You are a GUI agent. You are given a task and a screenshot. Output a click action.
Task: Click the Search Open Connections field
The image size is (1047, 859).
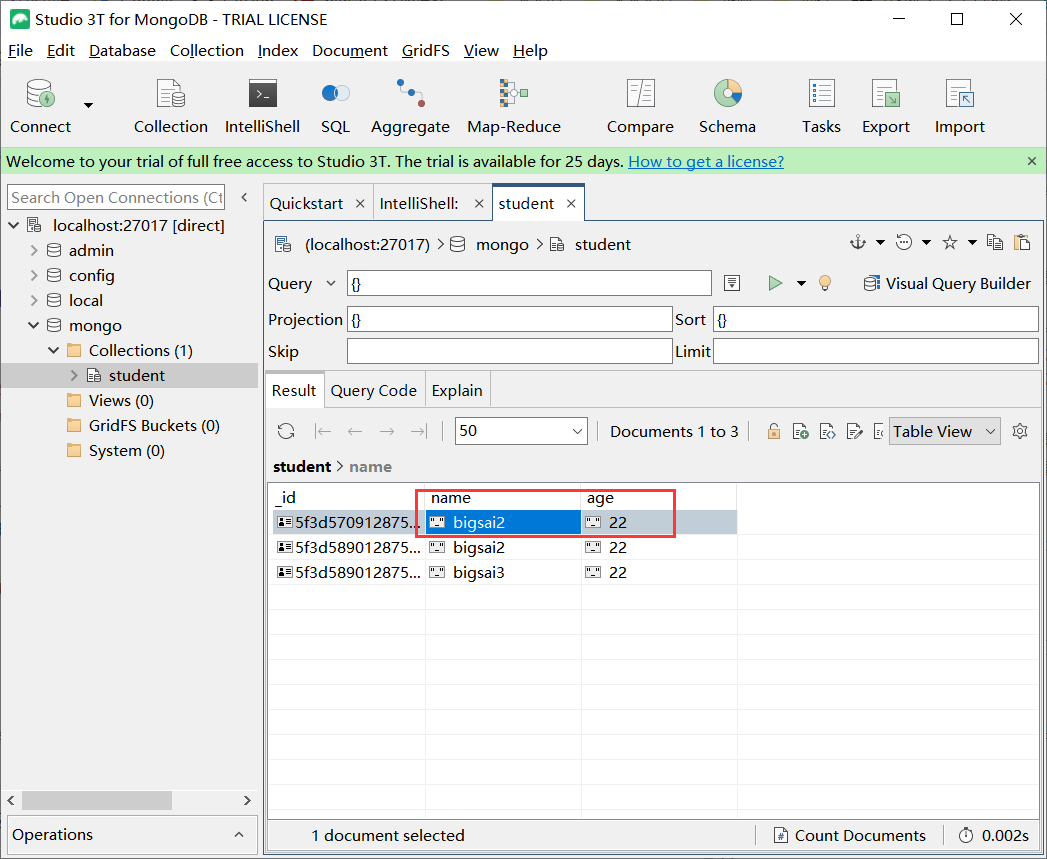pyautogui.click(x=116, y=198)
